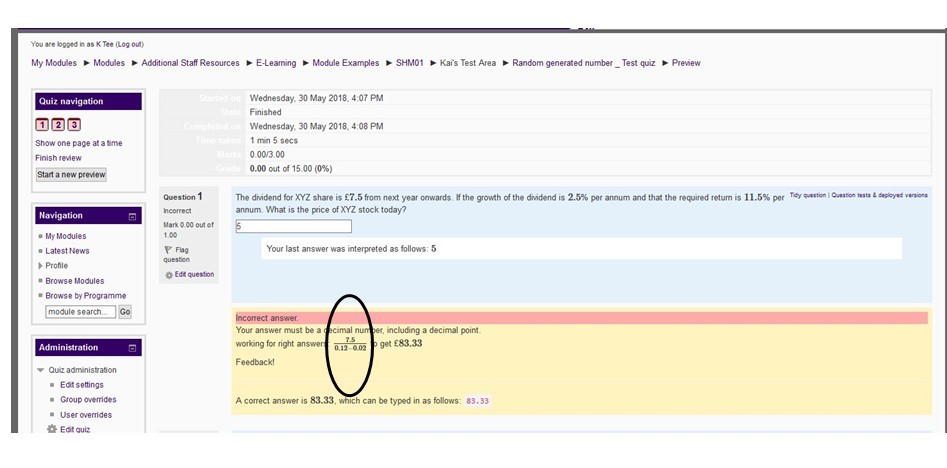The width and height of the screenshot is (947, 468).
Task: Expand the Profile tree item
Action: coord(41,266)
